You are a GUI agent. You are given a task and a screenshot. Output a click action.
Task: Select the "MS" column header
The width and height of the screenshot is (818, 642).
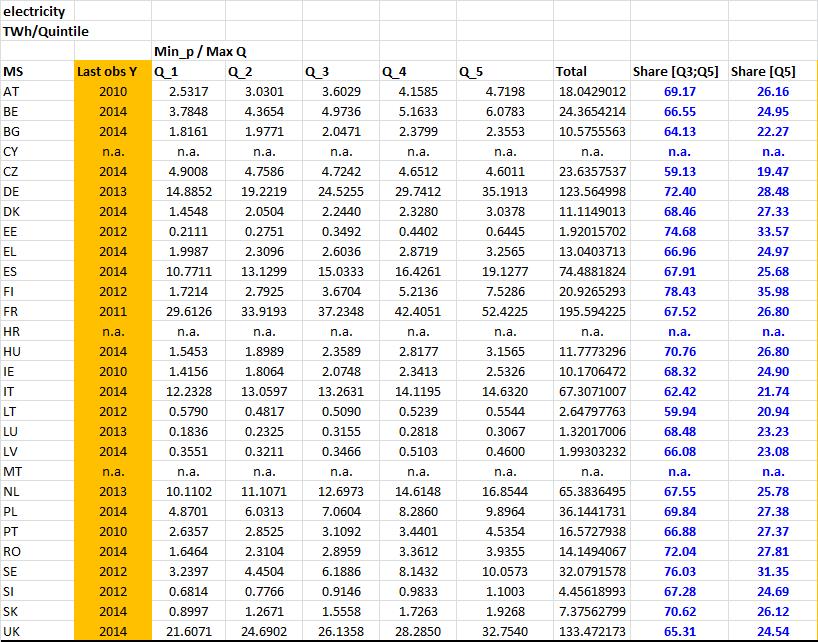tap(13, 71)
